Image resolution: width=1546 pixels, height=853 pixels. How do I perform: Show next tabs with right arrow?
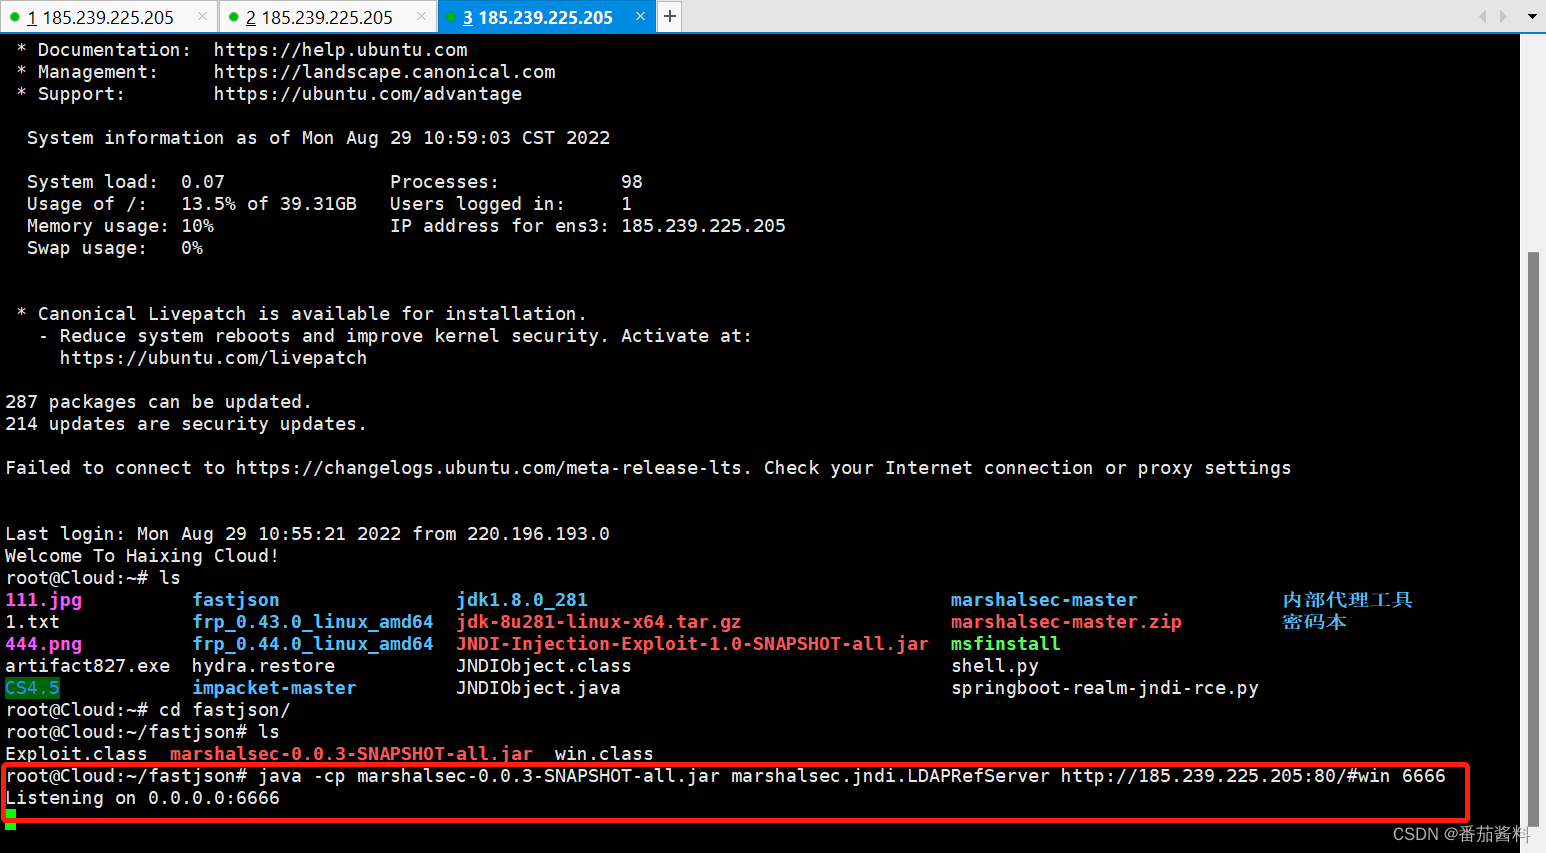click(1502, 16)
